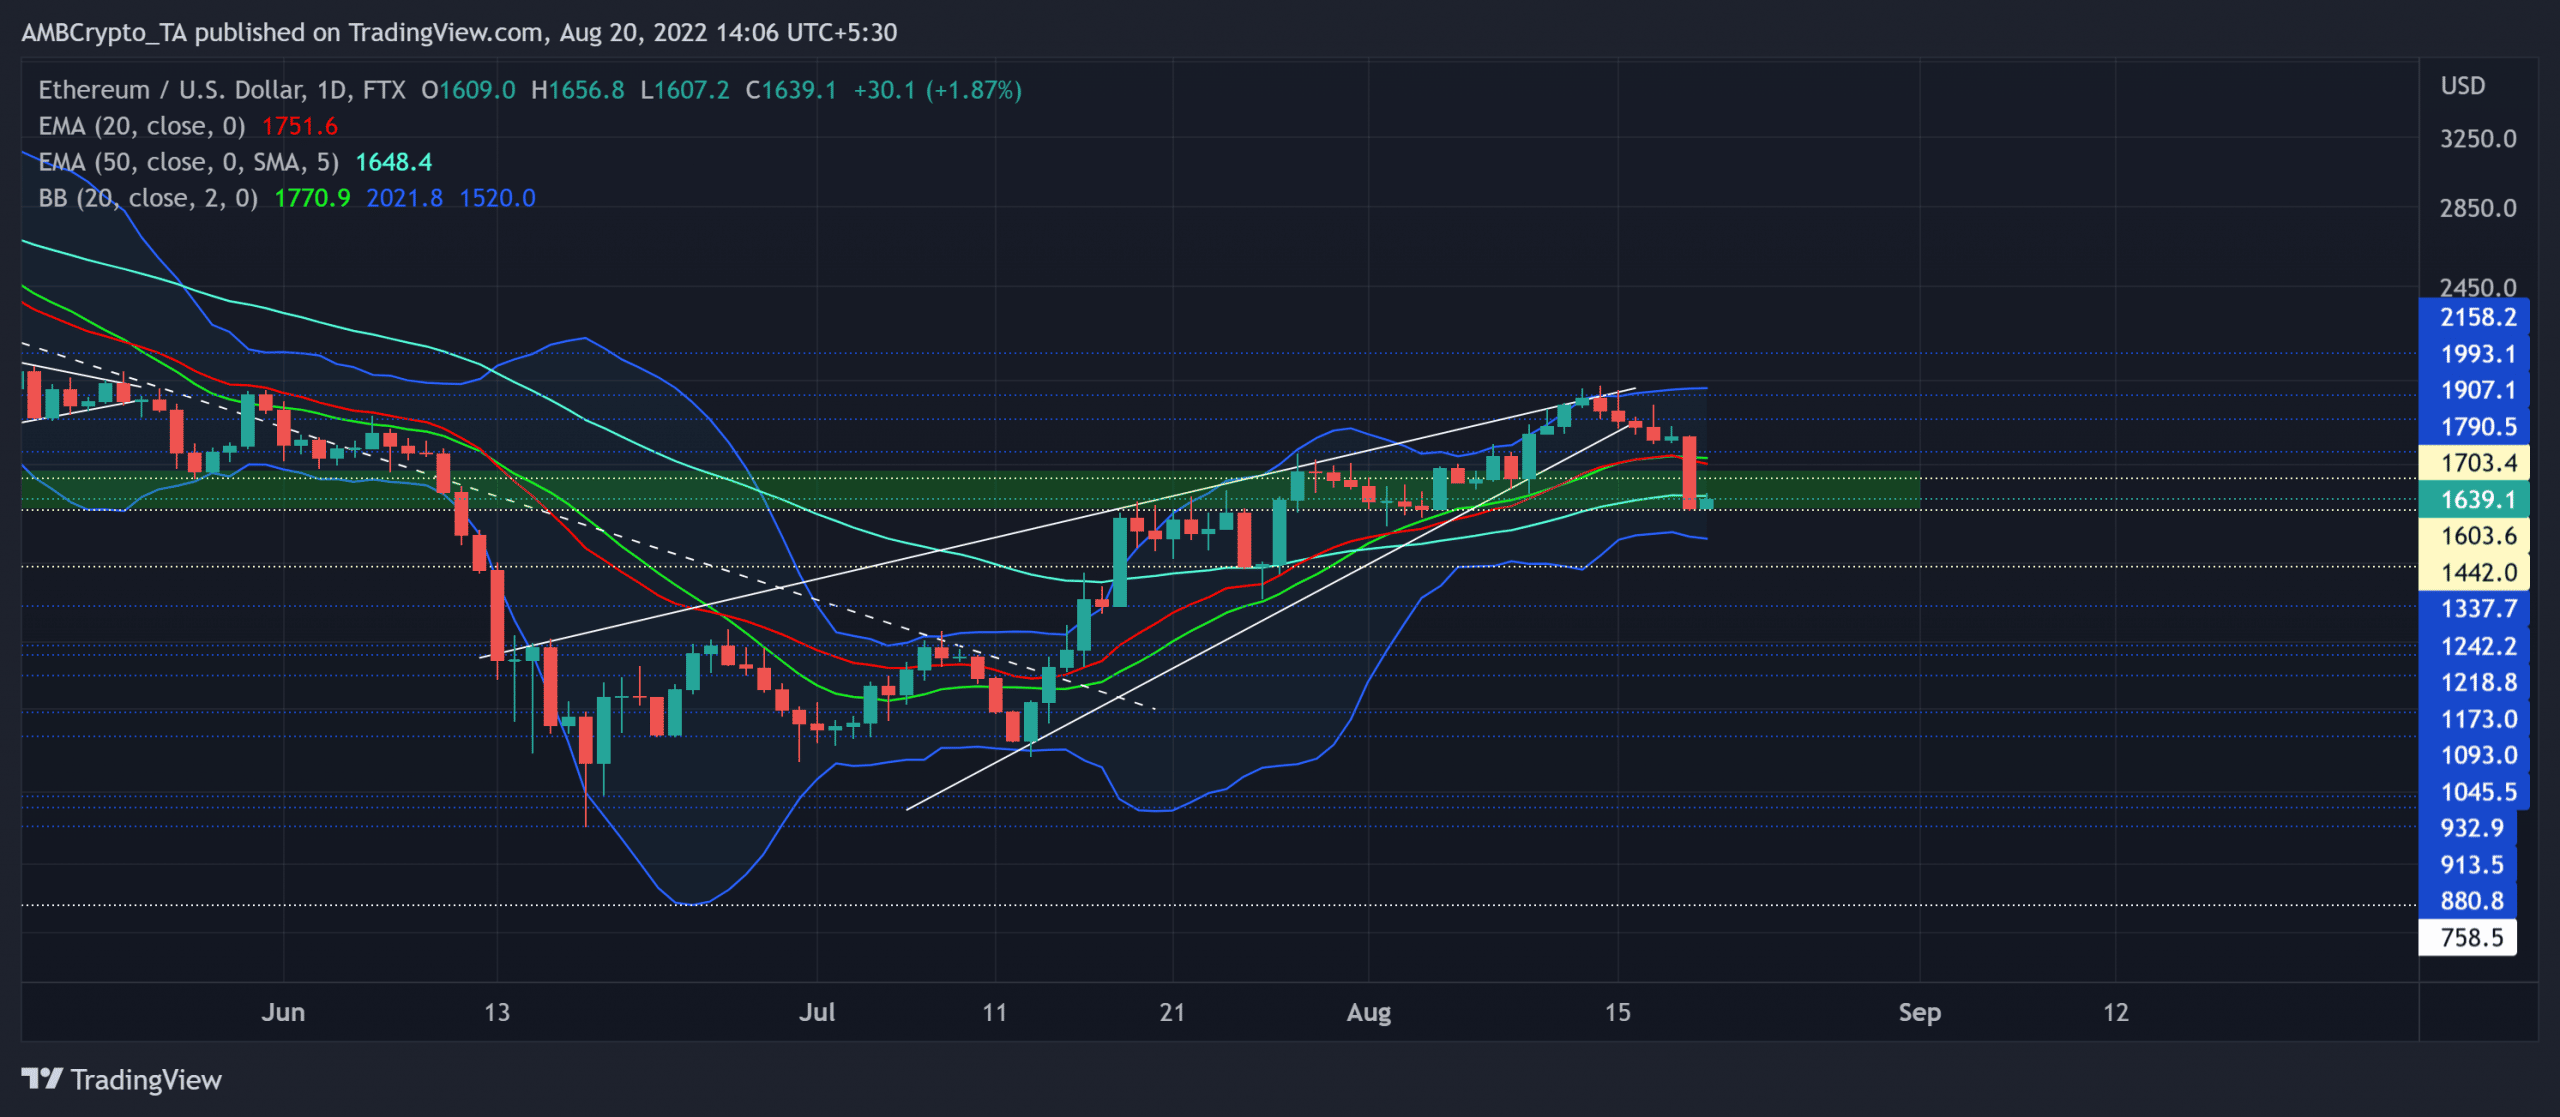Screen dimensions: 2560x1117
Task: Click the 1790.5 price label
Action: coord(2474,427)
